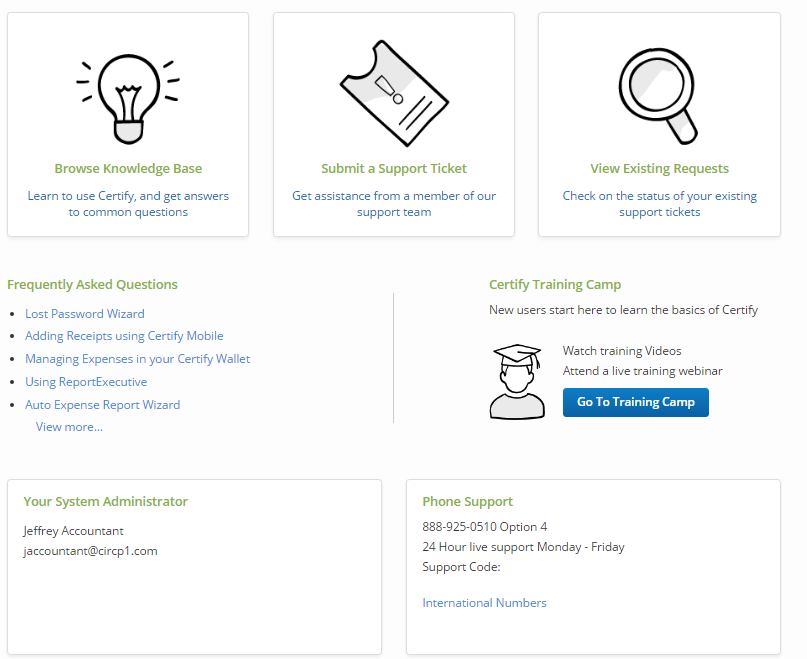
Task: Click 'Get assistance from a member' description
Action: pos(394,204)
